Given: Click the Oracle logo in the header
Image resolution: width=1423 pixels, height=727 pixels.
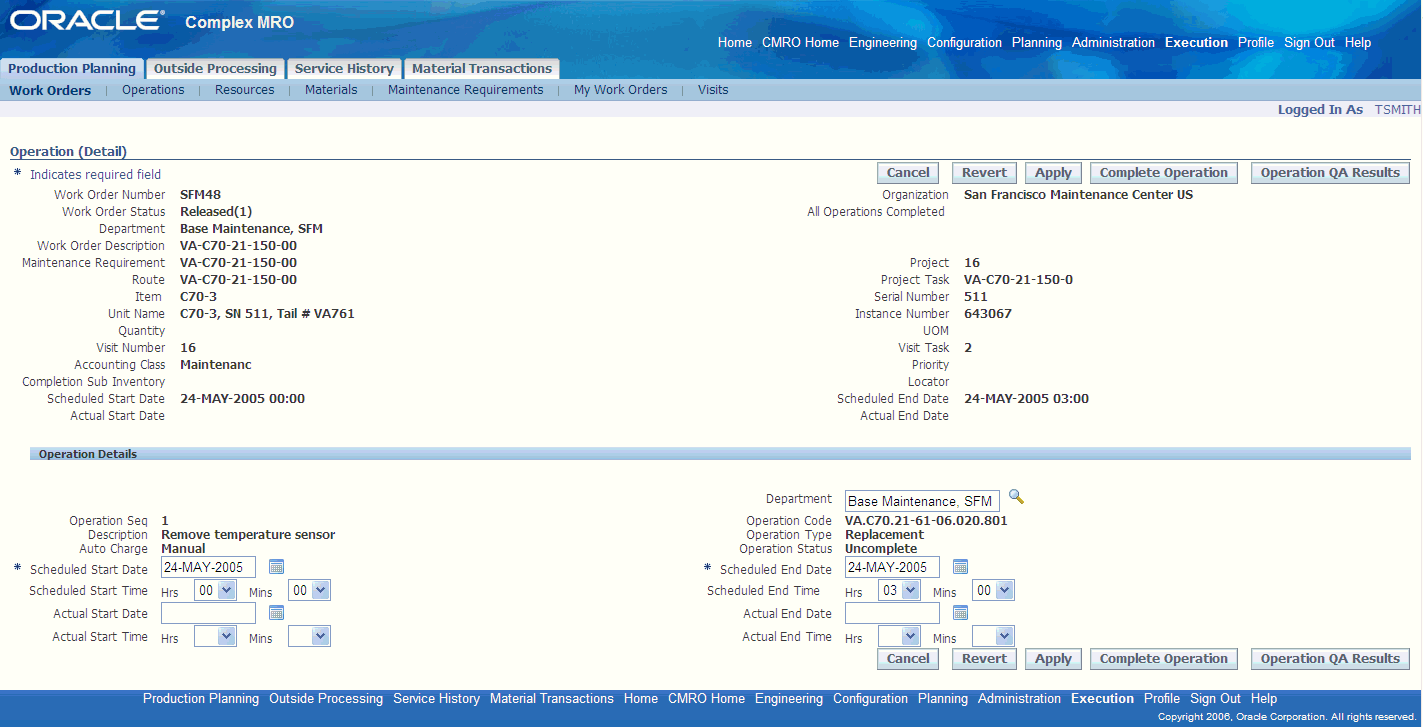Looking at the screenshot, I should pyautogui.click(x=88, y=21).
